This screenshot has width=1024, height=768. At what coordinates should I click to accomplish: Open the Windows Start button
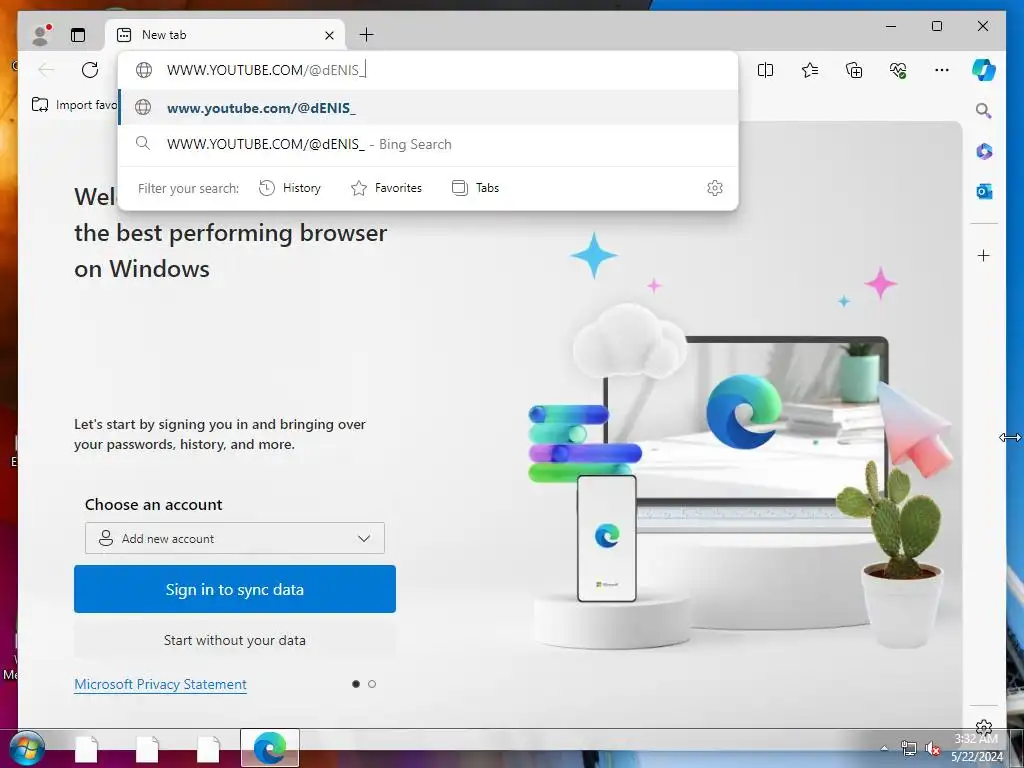tap(27, 748)
